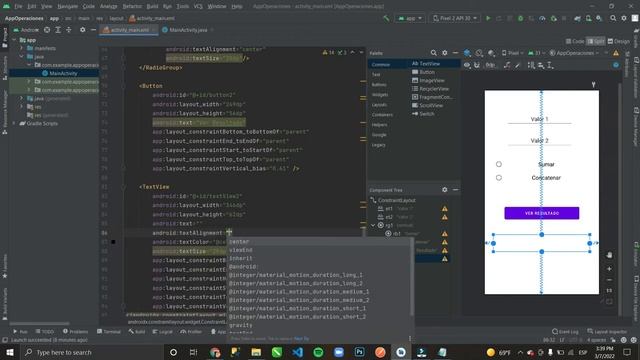This screenshot has width=640, height=360.
Task: Click Expand All icon in Project panel
Action: coord(58,30)
